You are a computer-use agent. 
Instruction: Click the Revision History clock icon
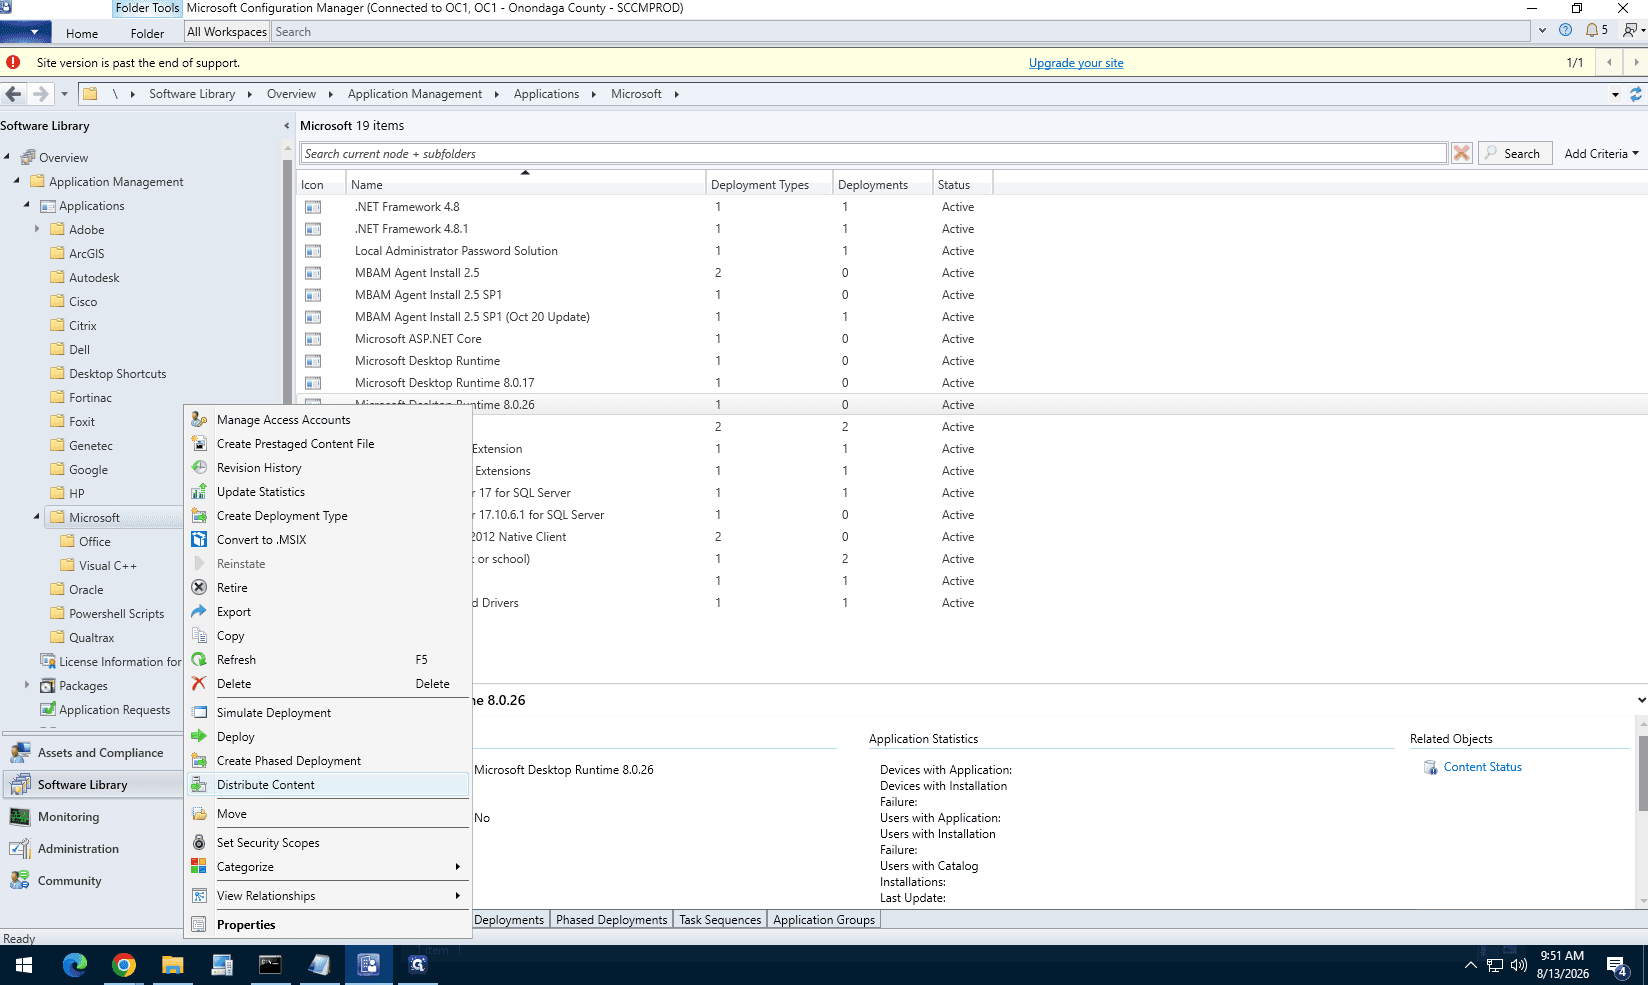coord(199,467)
